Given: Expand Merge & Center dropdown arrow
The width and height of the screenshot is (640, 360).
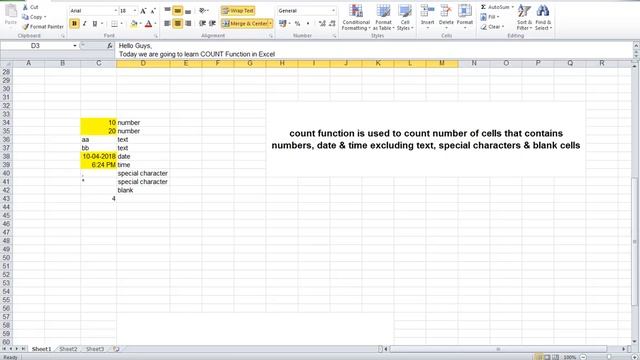Looking at the screenshot, I should tap(271, 24).
